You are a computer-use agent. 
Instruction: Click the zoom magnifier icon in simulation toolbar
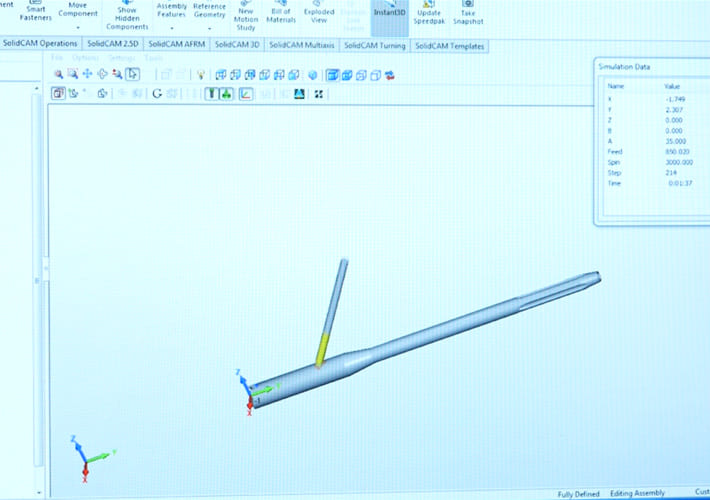(x=58, y=74)
